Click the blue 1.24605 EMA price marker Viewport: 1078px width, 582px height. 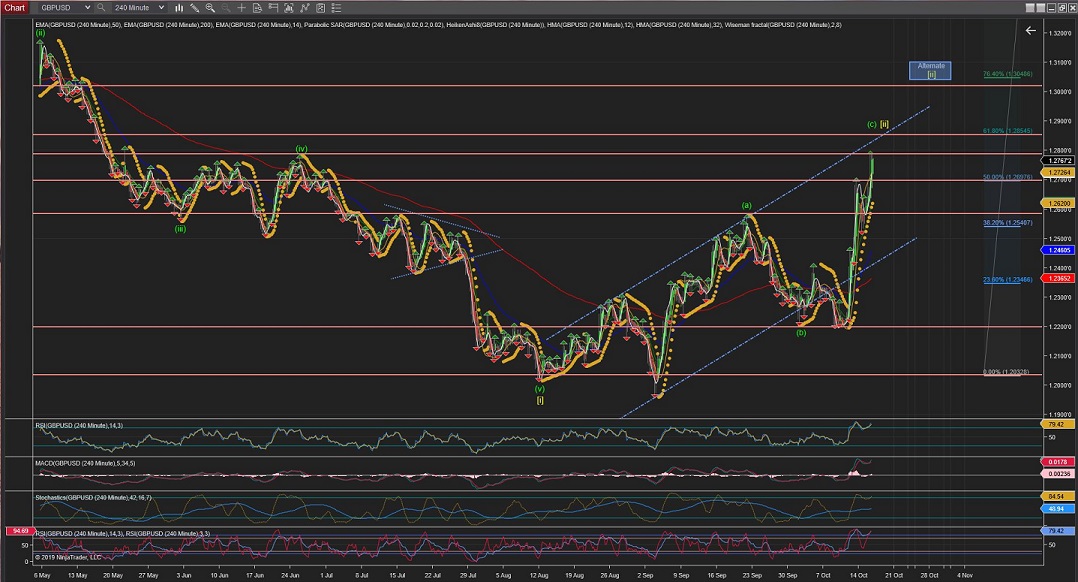(x=1058, y=251)
